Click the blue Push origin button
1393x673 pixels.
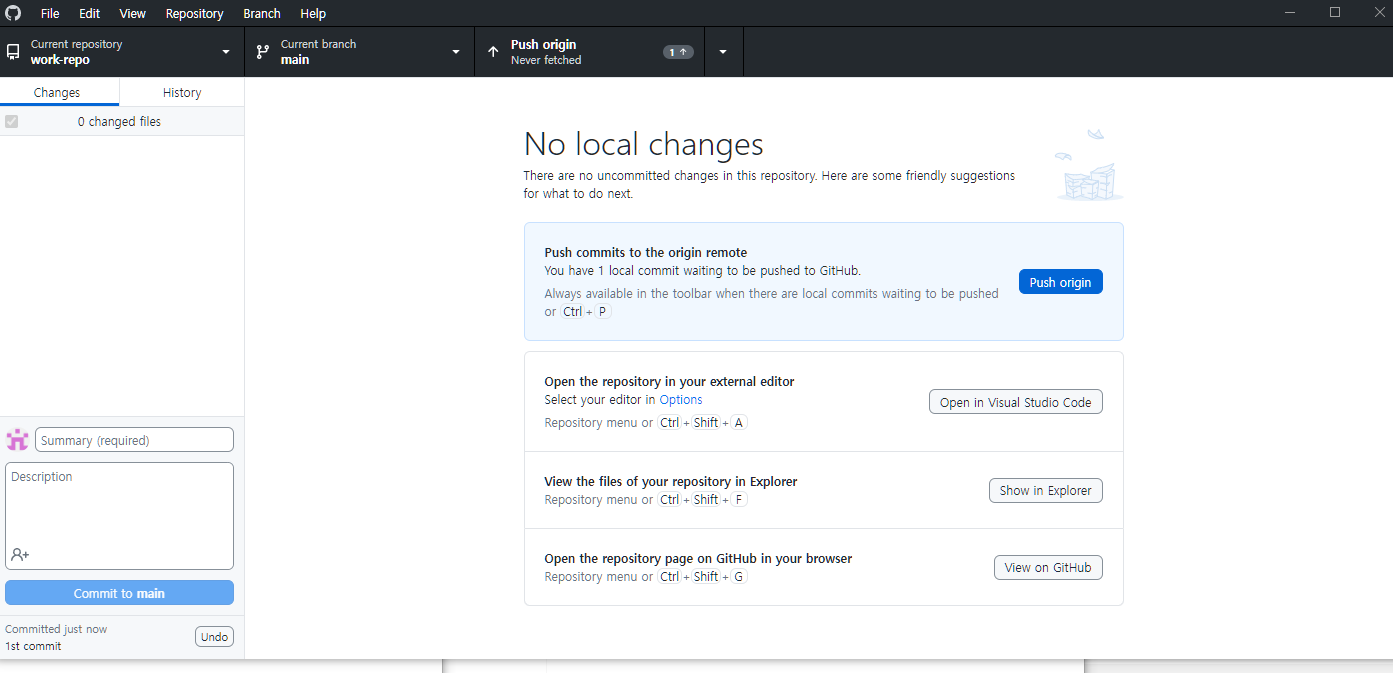[1060, 282]
